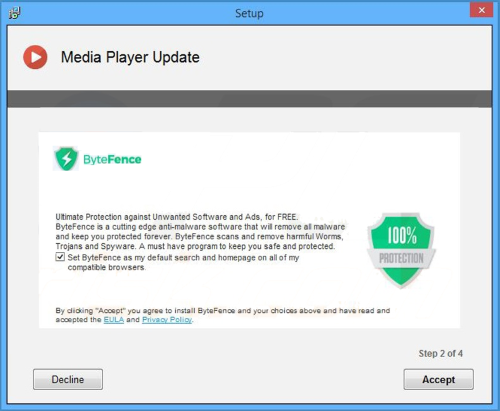
Task: Click the ByteFence green shield logo
Action: pyautogui.click(x=66, y=159)
